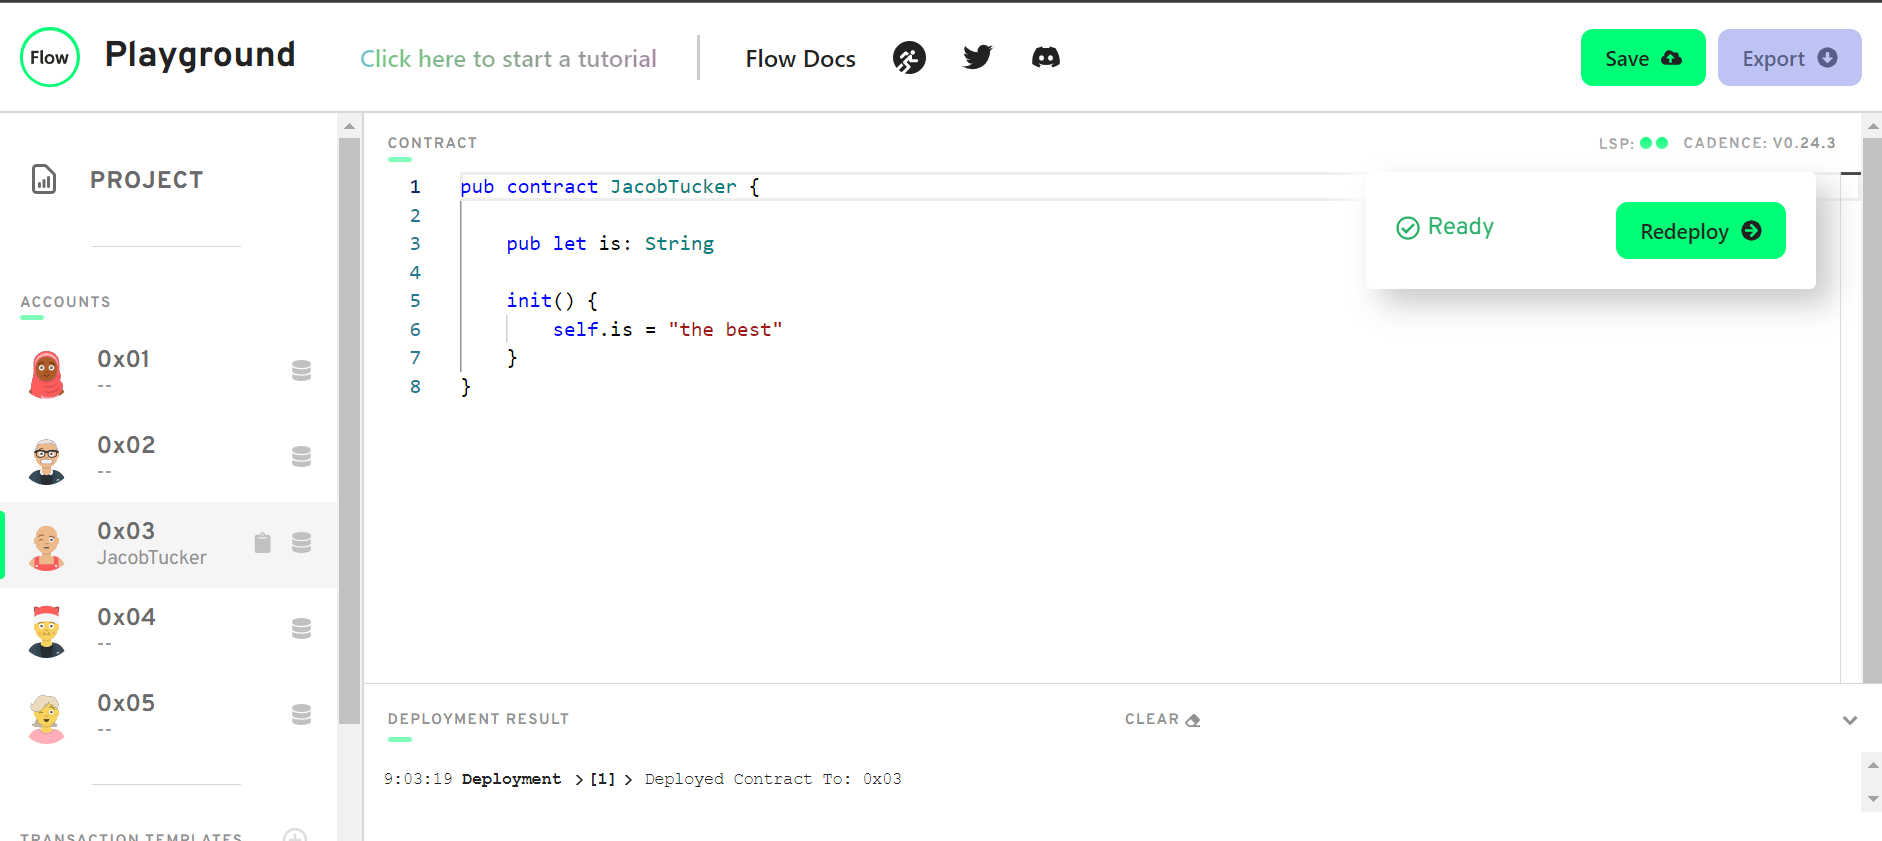Viewport: 1882px width, 841px height.
Task: Open storage icon for account 0x05
Action: [301, 715]
